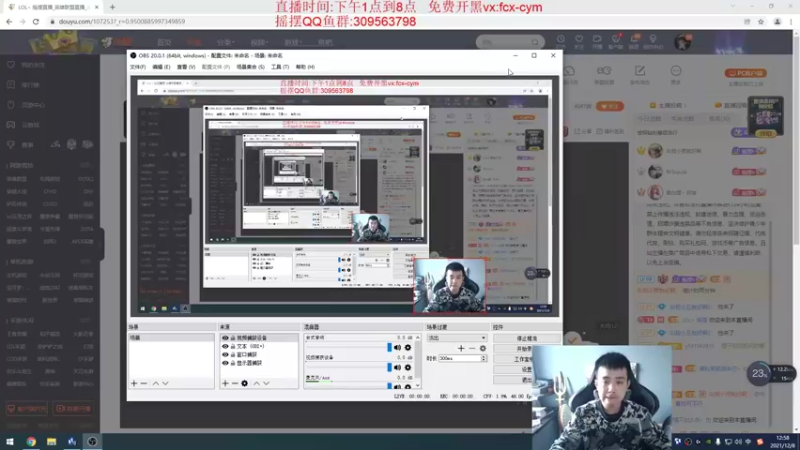Mute first mixer channel speaker icon
The width and height of the screenshot is (800, 450).
click(397, 347)
